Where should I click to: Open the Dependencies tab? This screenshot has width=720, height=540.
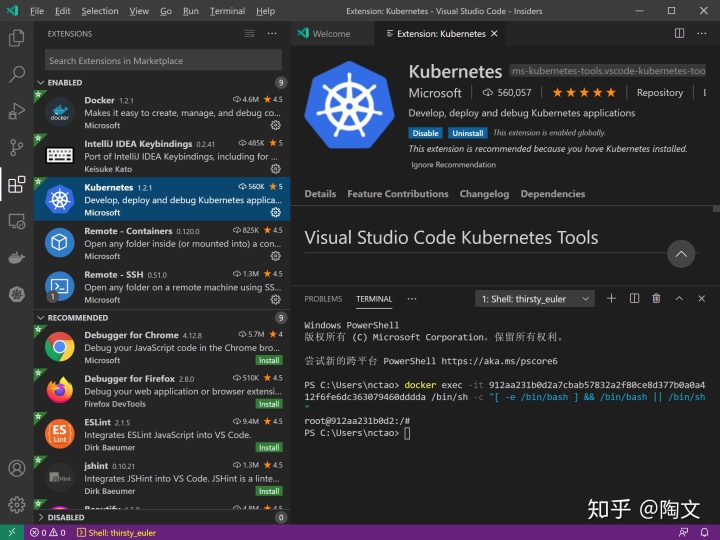tap(553, 194)
